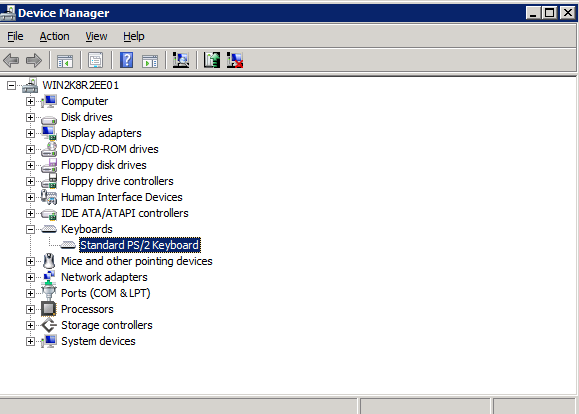Select Mice and other pointing devices
This screenshot has width=579, height=414.
[137, 261]
